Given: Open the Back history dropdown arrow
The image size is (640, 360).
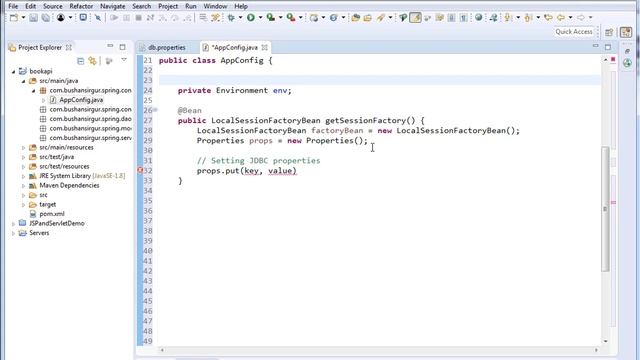Looking at the screenshot, I should coord(570,18).
